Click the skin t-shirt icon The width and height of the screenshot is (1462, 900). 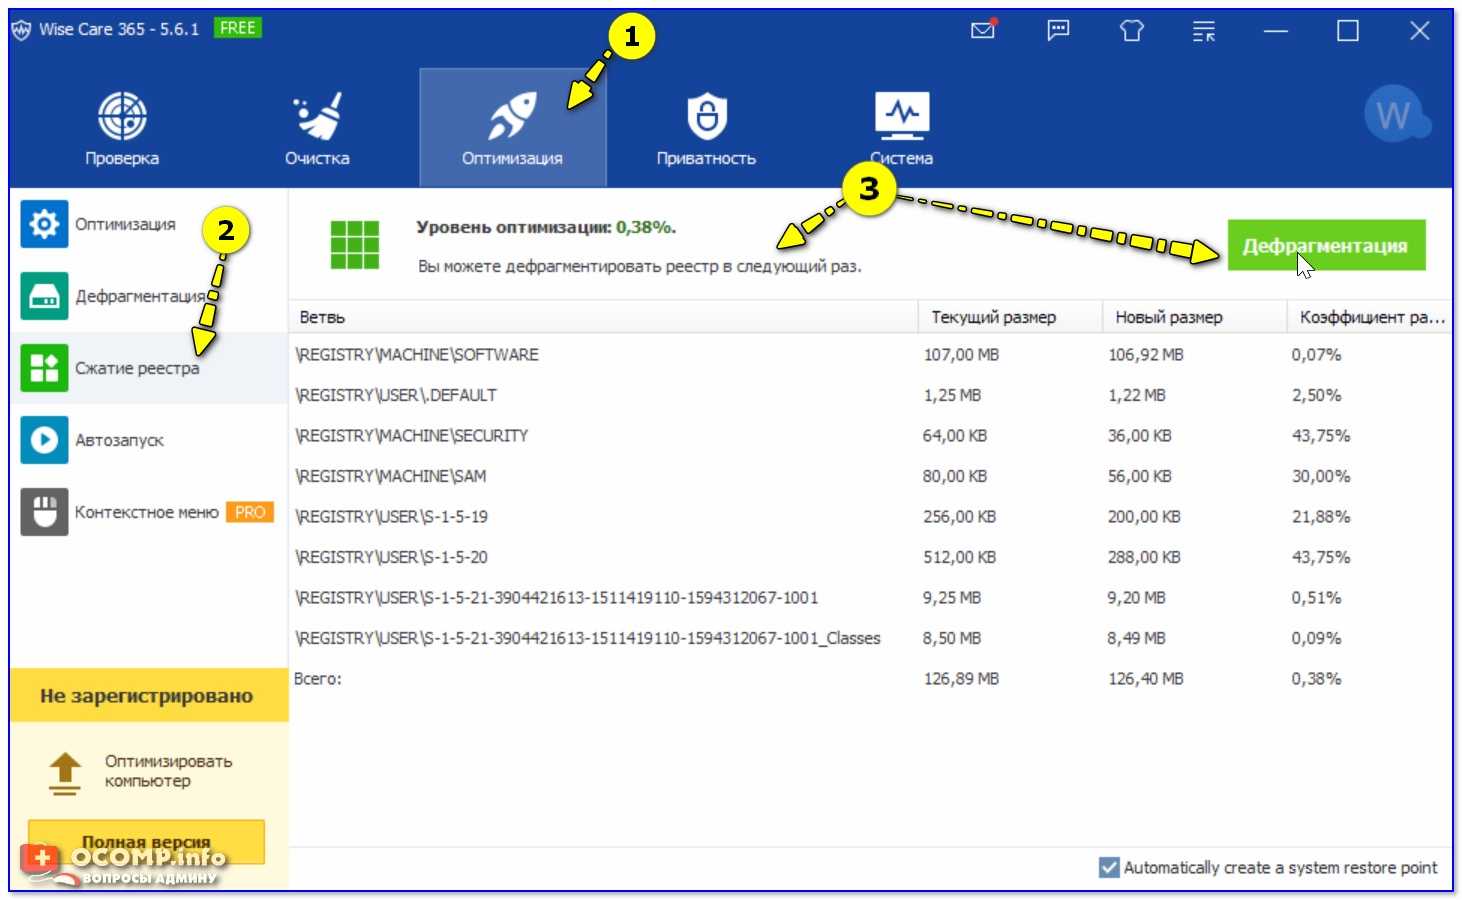point(1131,31)
